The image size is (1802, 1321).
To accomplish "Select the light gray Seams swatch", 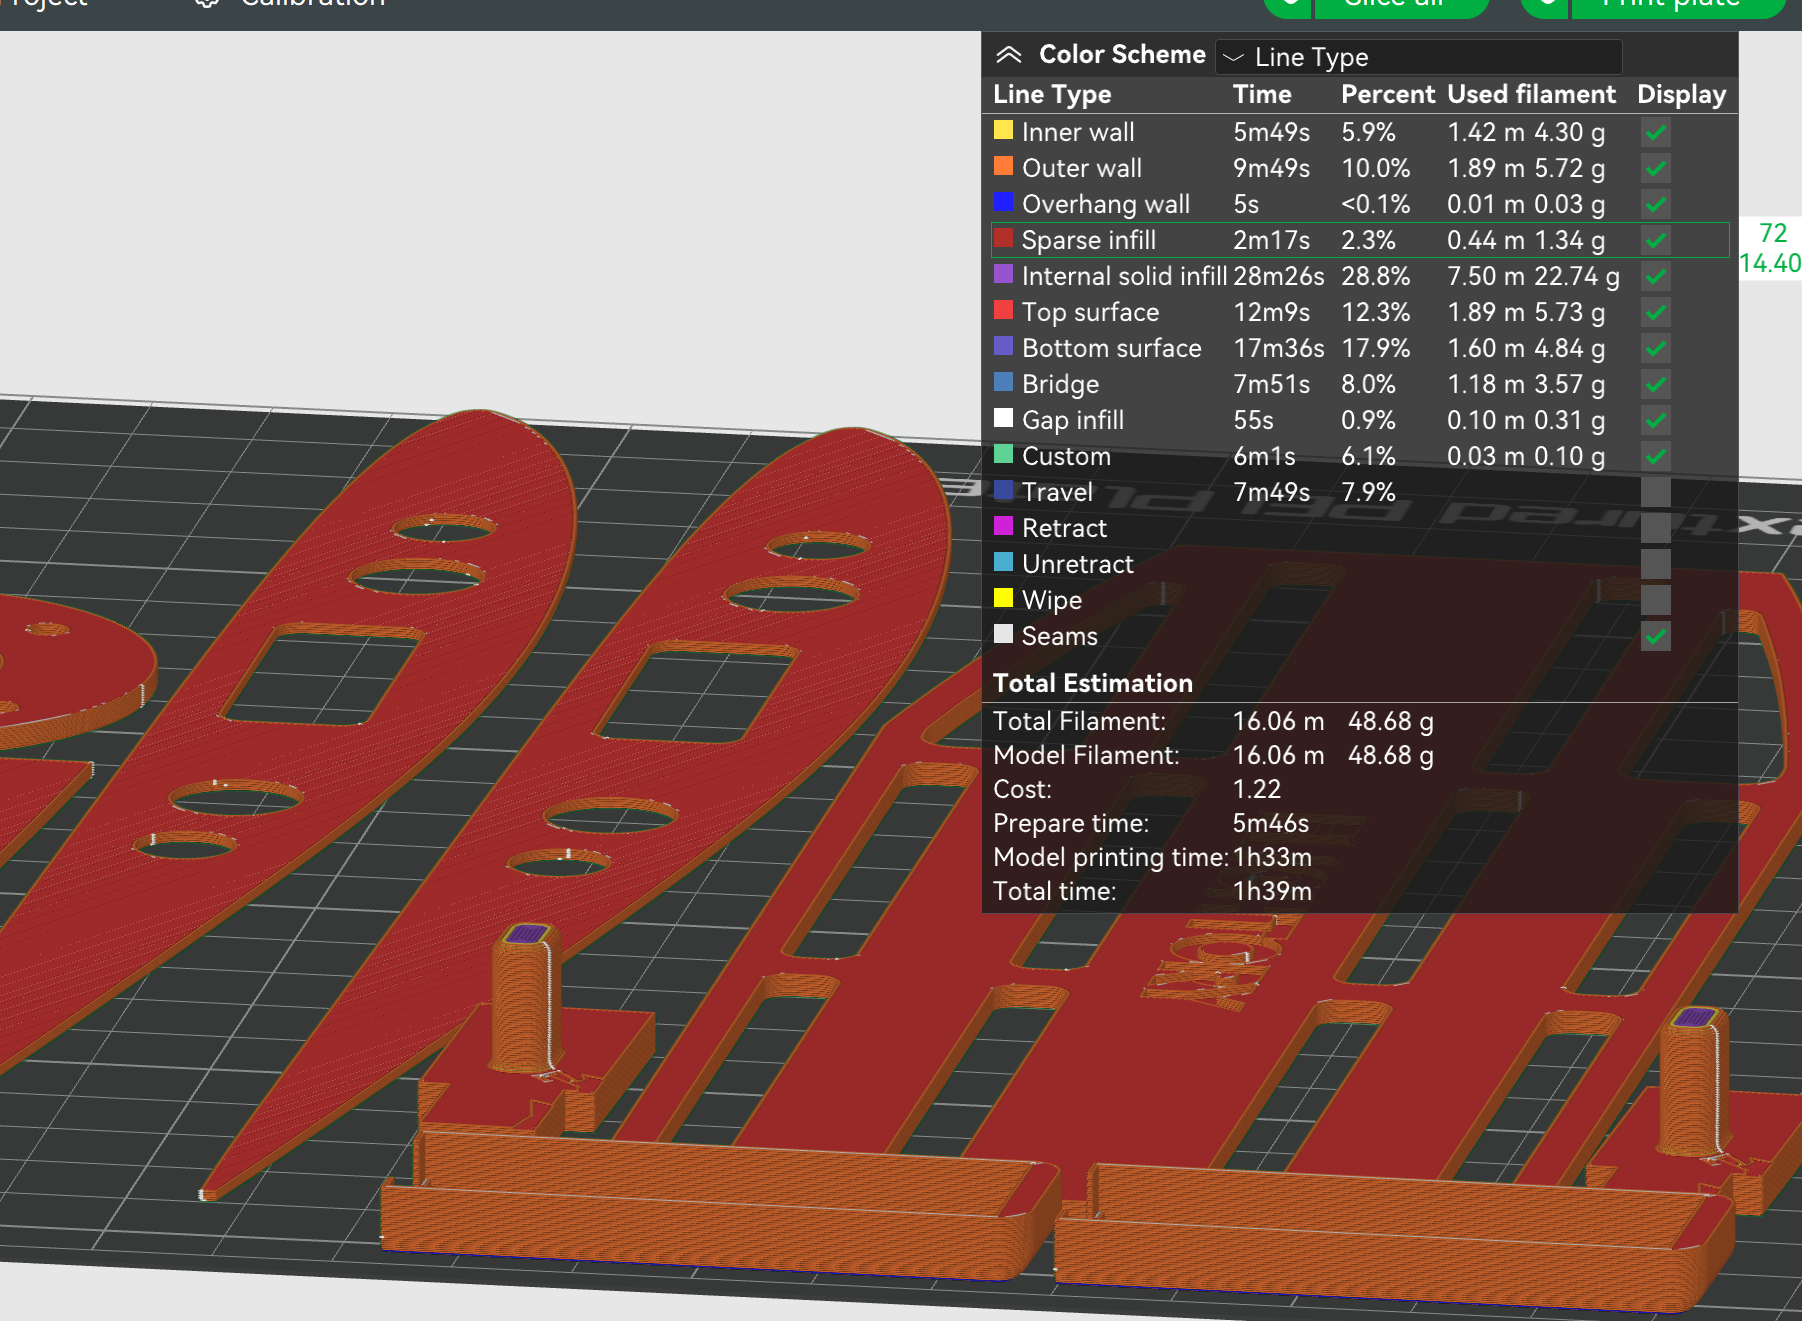I will 1003,634.
